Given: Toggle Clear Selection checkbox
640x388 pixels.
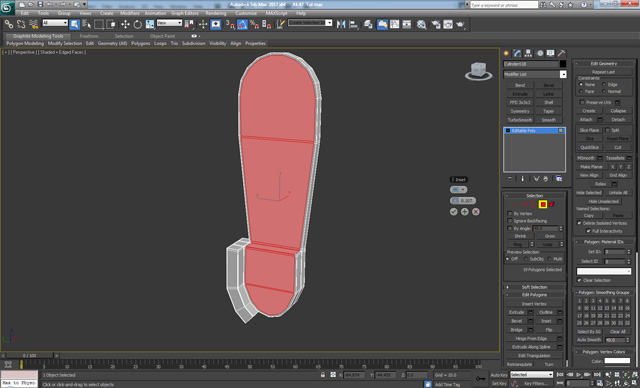Looking at the screenshot, I should (579, 280).
